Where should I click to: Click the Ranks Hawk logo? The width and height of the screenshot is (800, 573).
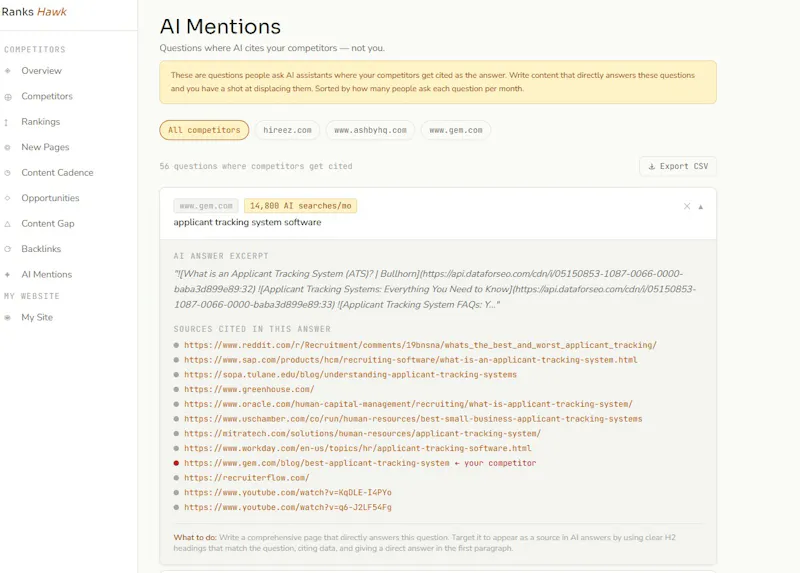point(34,12)
